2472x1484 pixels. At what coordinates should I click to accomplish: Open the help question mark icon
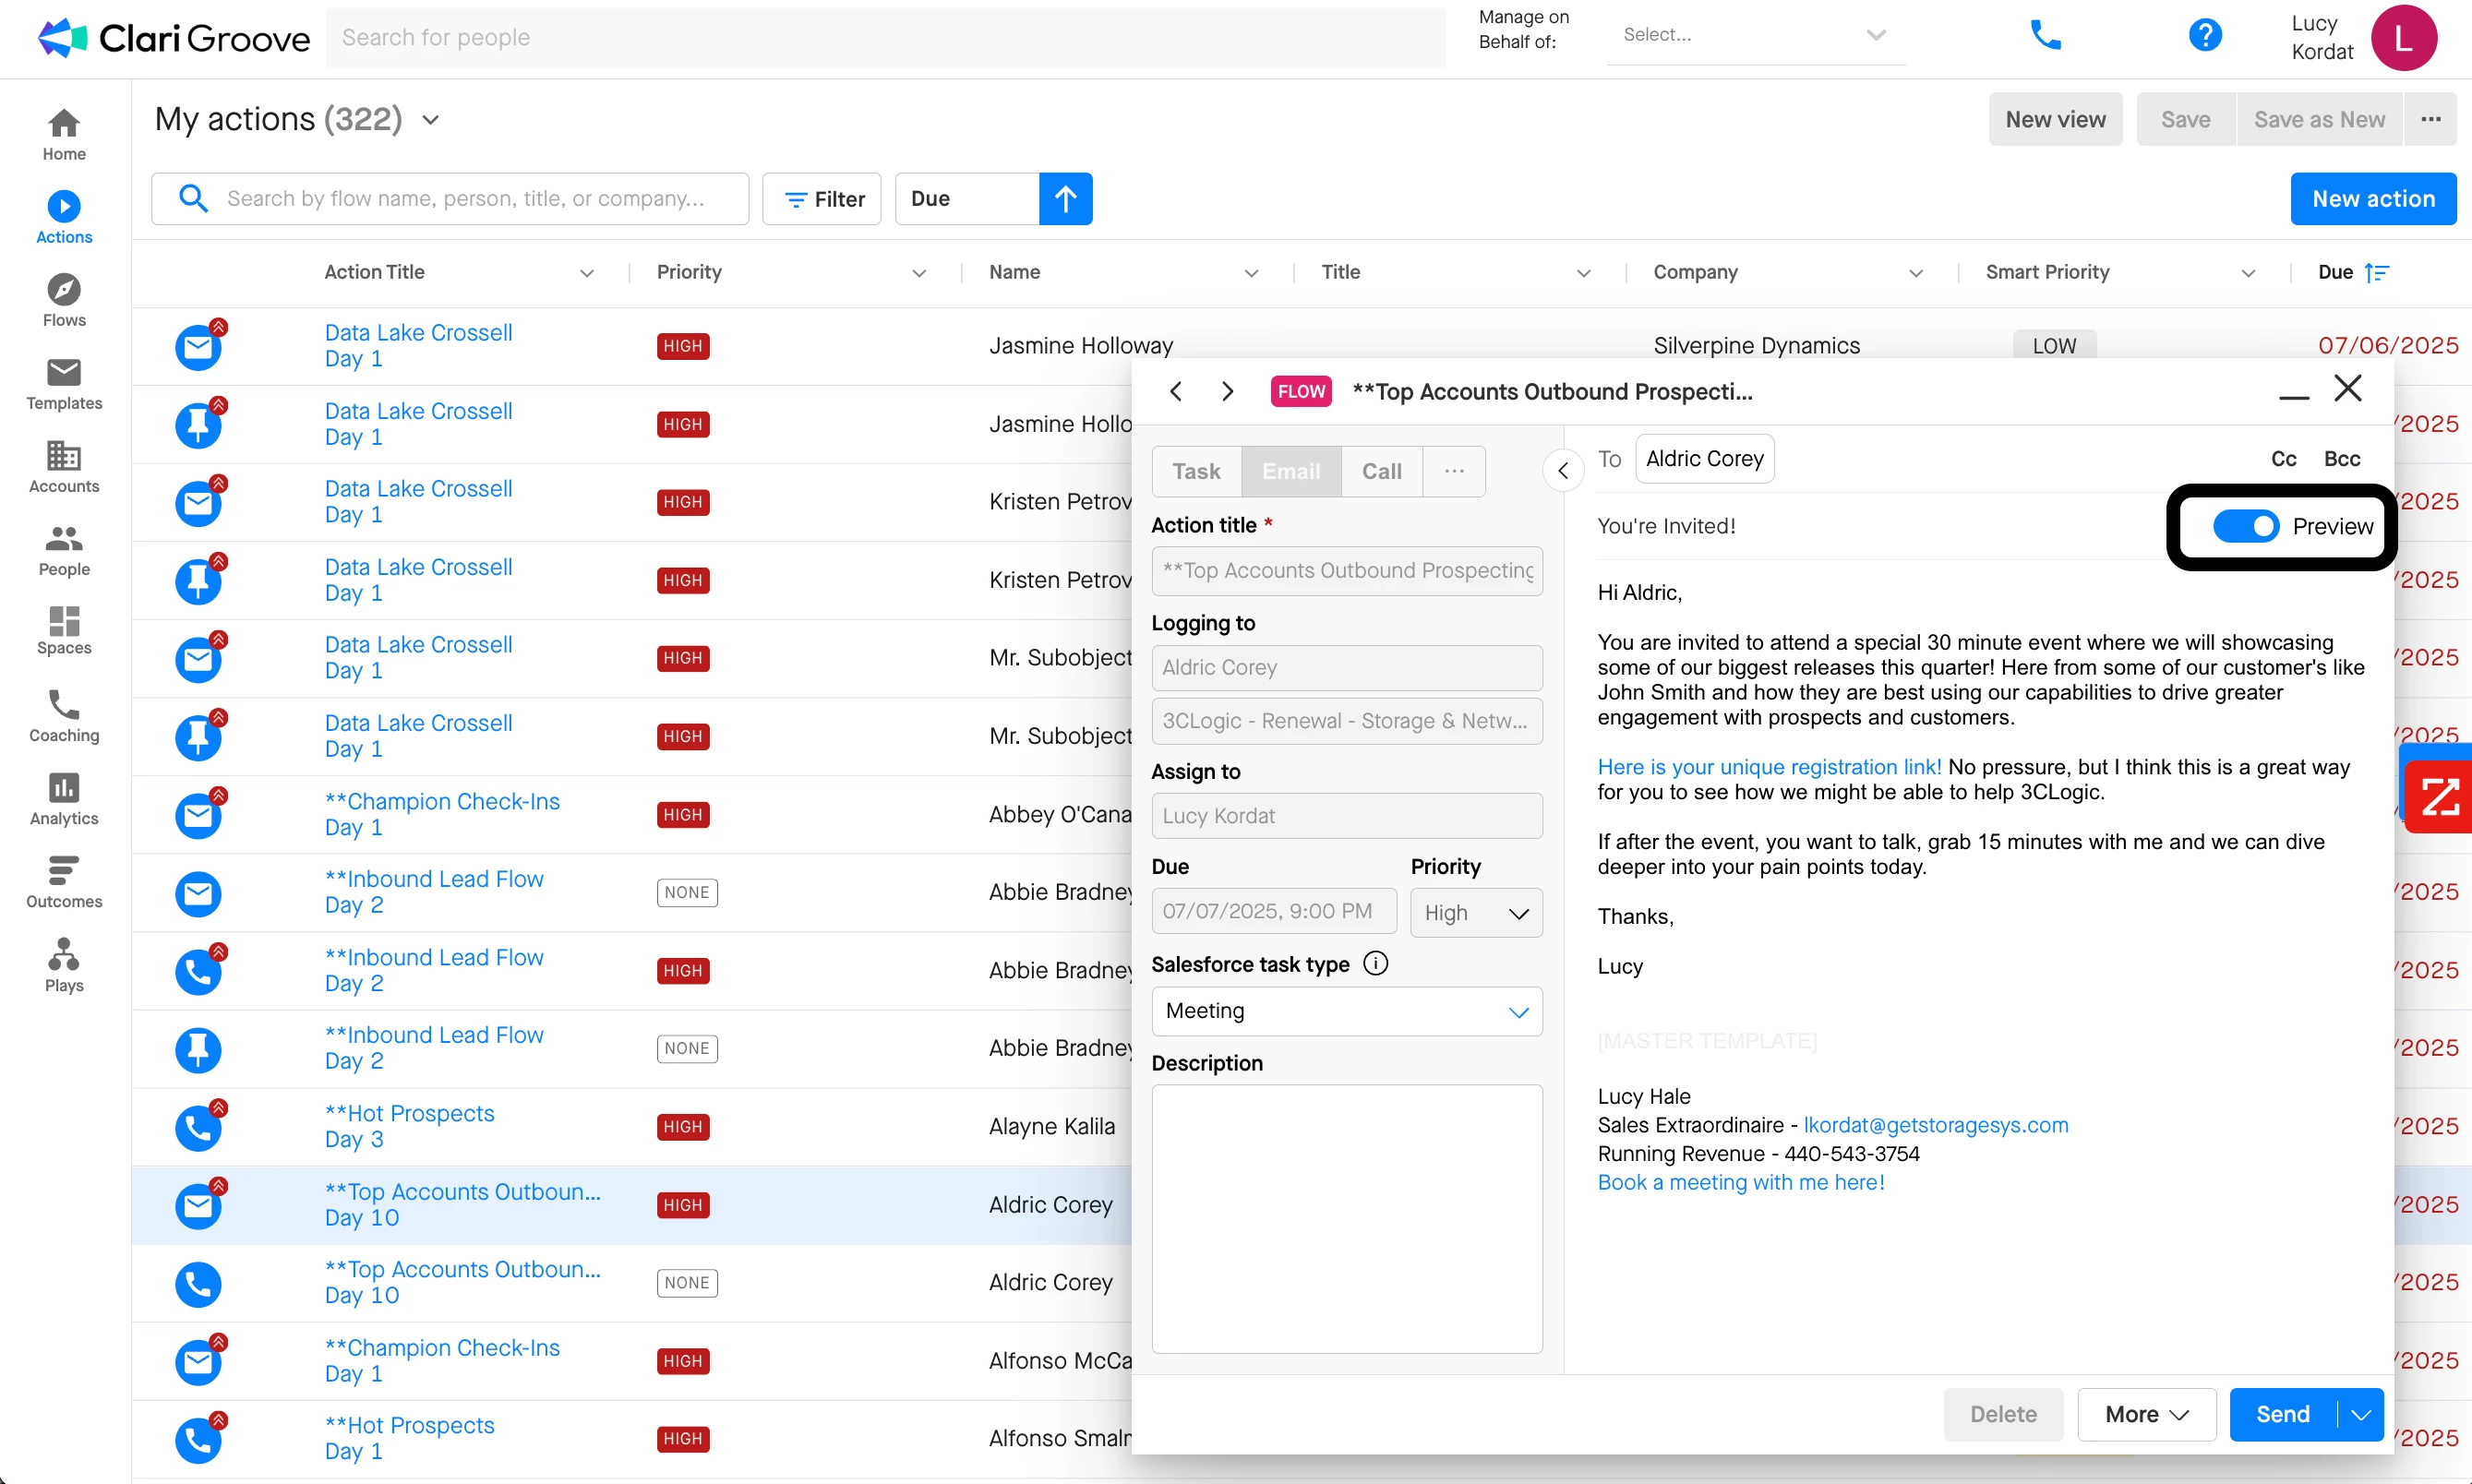[2204, 36]
